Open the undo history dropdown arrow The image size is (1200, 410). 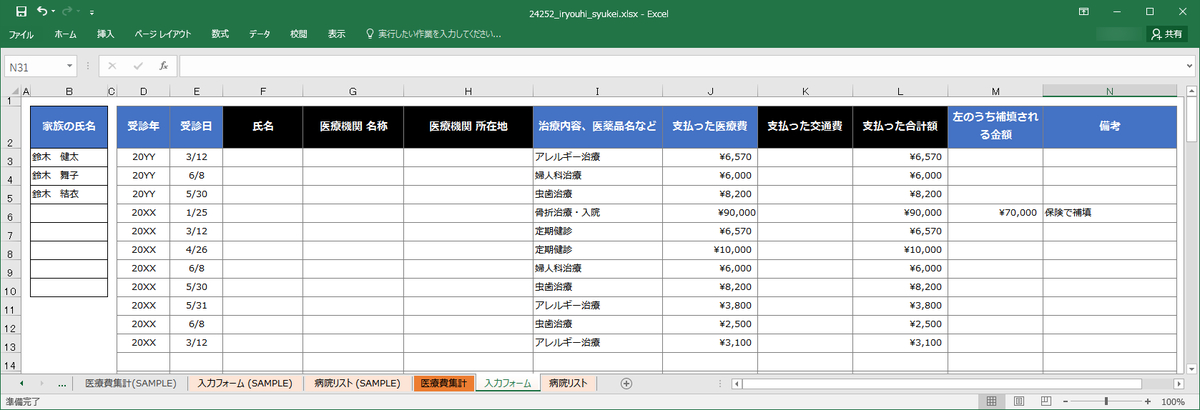pyautogui.click(x=53, y=12)
